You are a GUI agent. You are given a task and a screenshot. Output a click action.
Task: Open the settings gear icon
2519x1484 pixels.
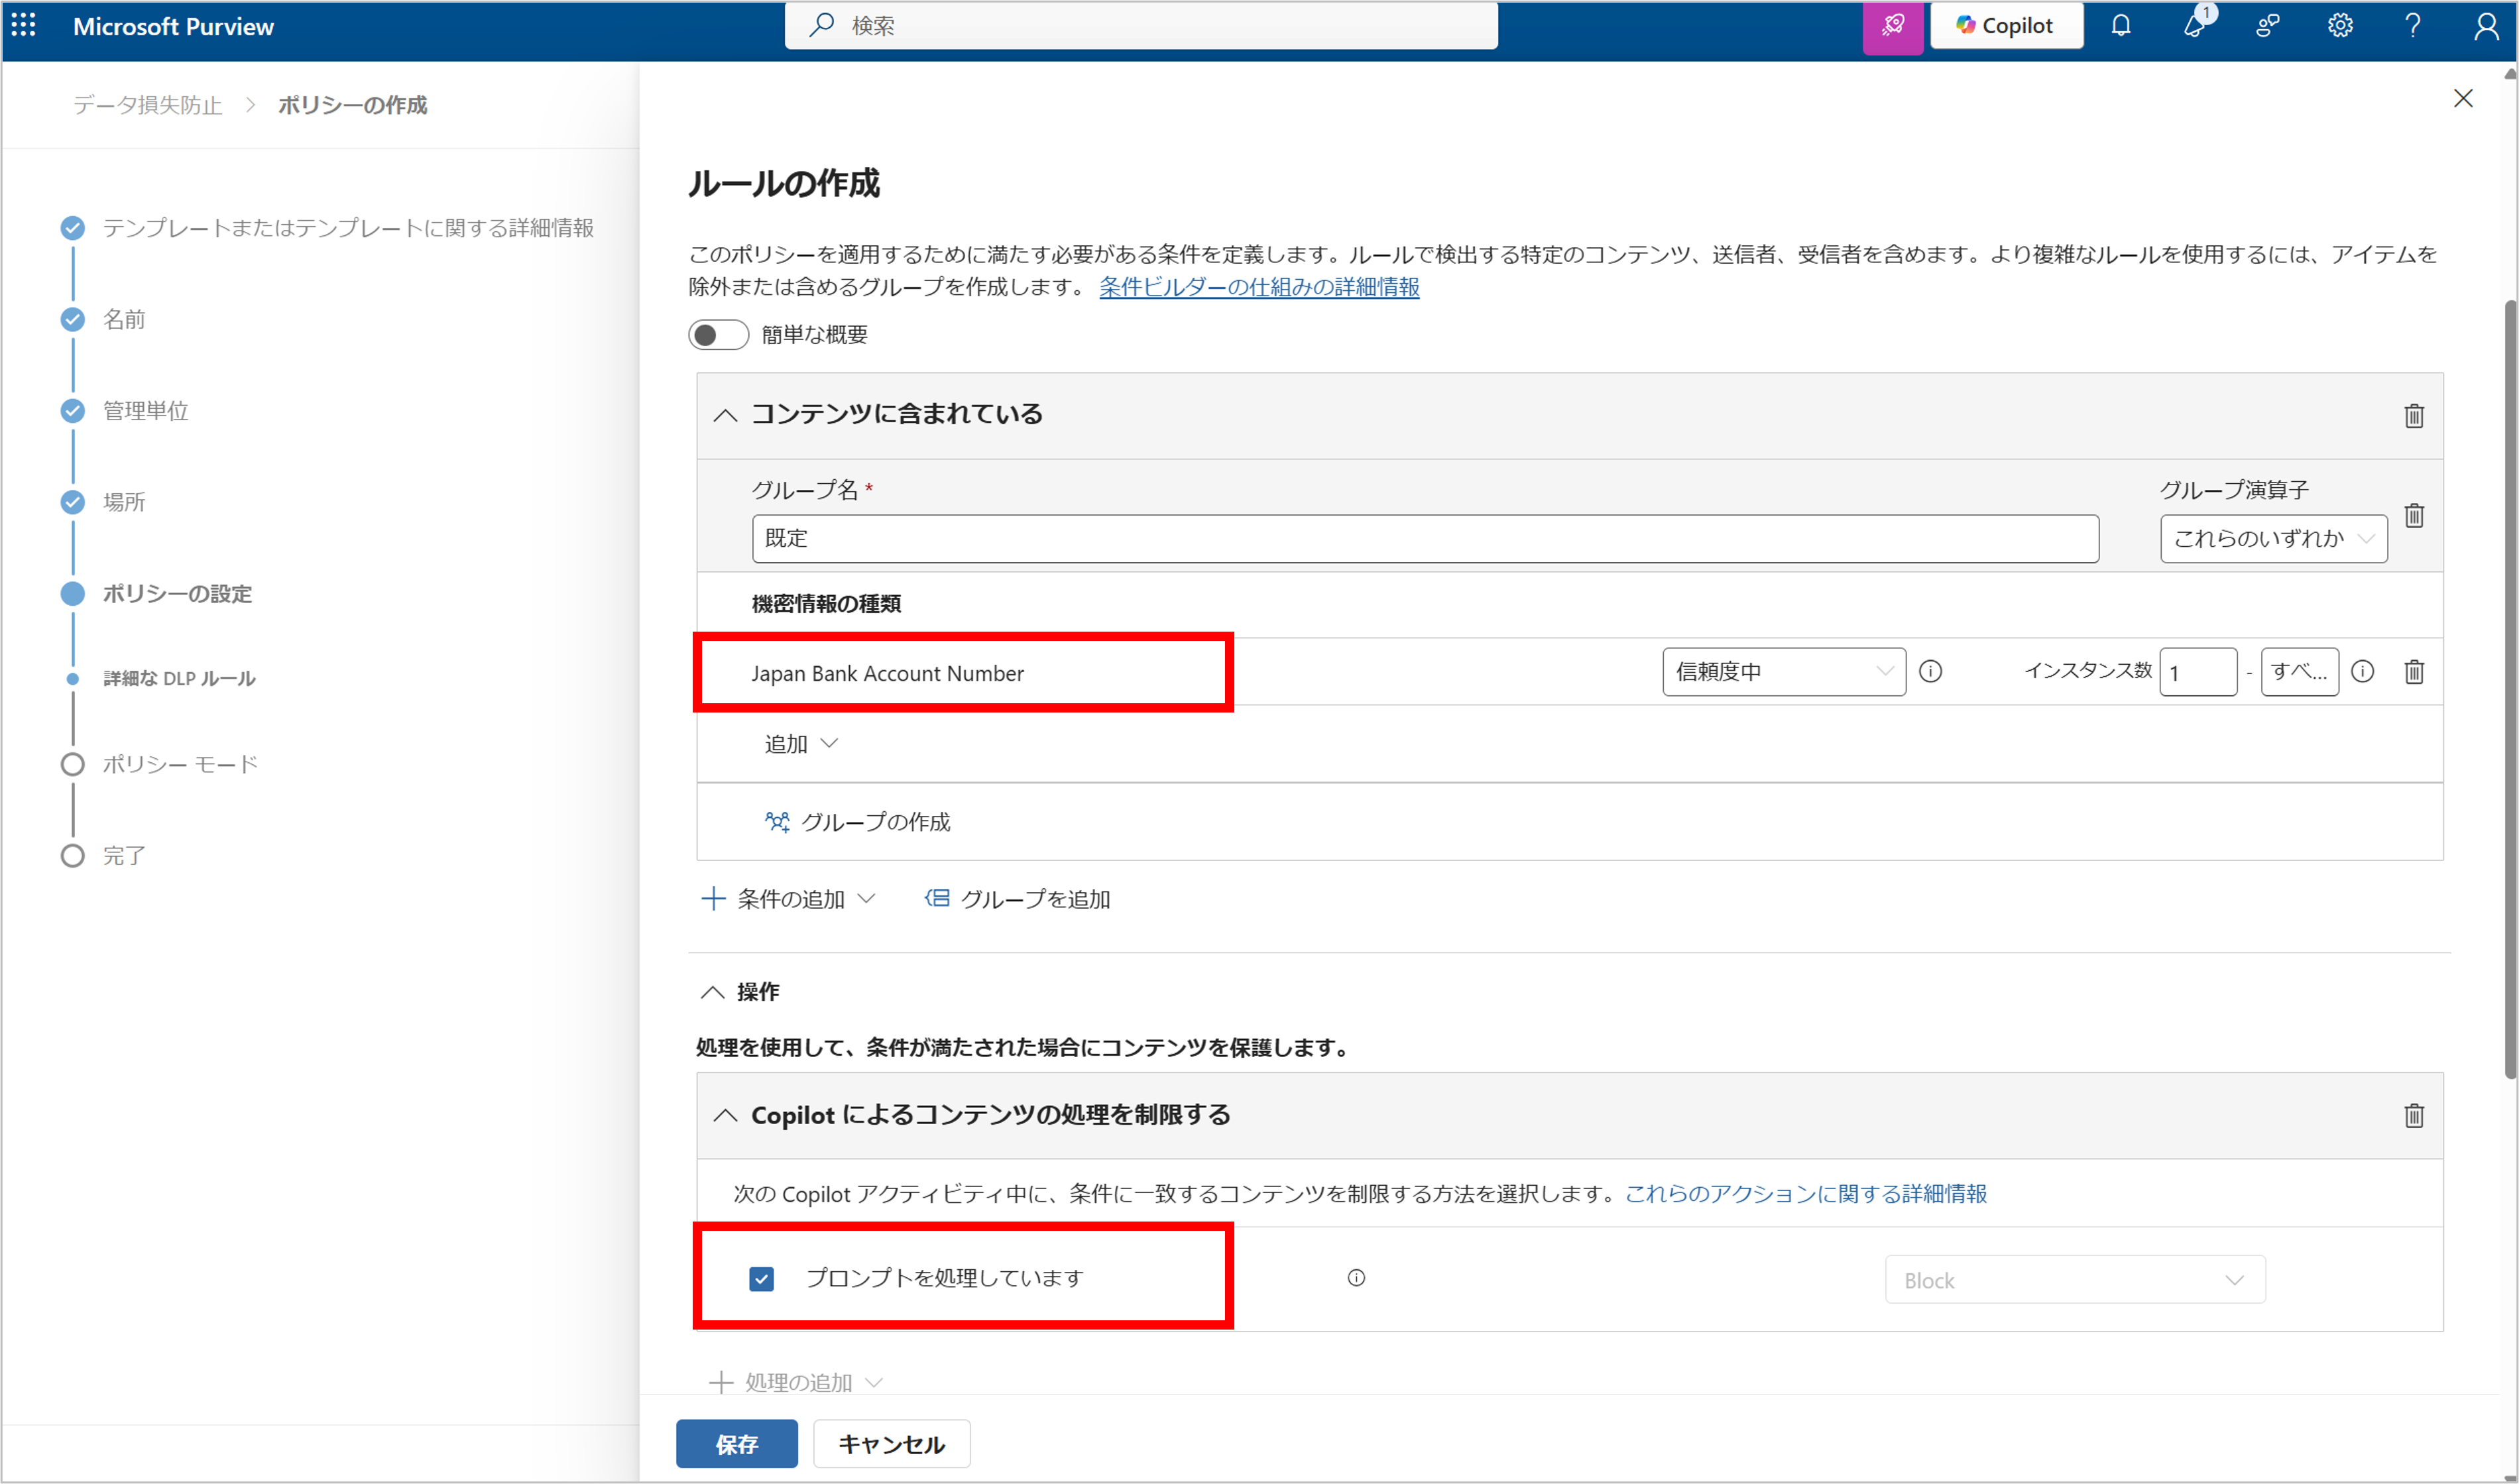click(x=2339, y=25)
